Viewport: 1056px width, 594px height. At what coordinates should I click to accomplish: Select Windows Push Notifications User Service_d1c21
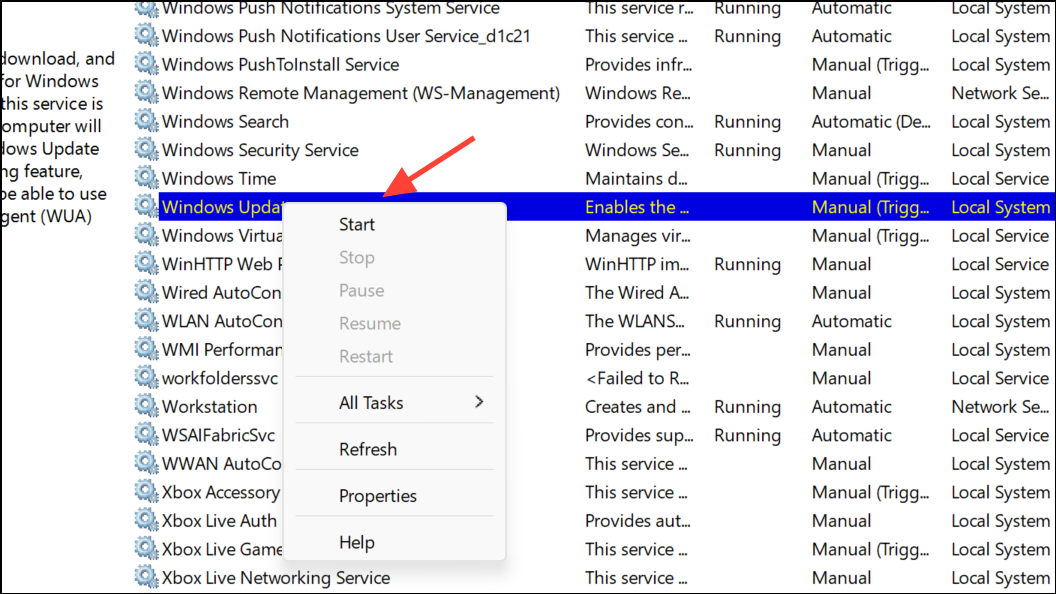[x=346, y=36]
